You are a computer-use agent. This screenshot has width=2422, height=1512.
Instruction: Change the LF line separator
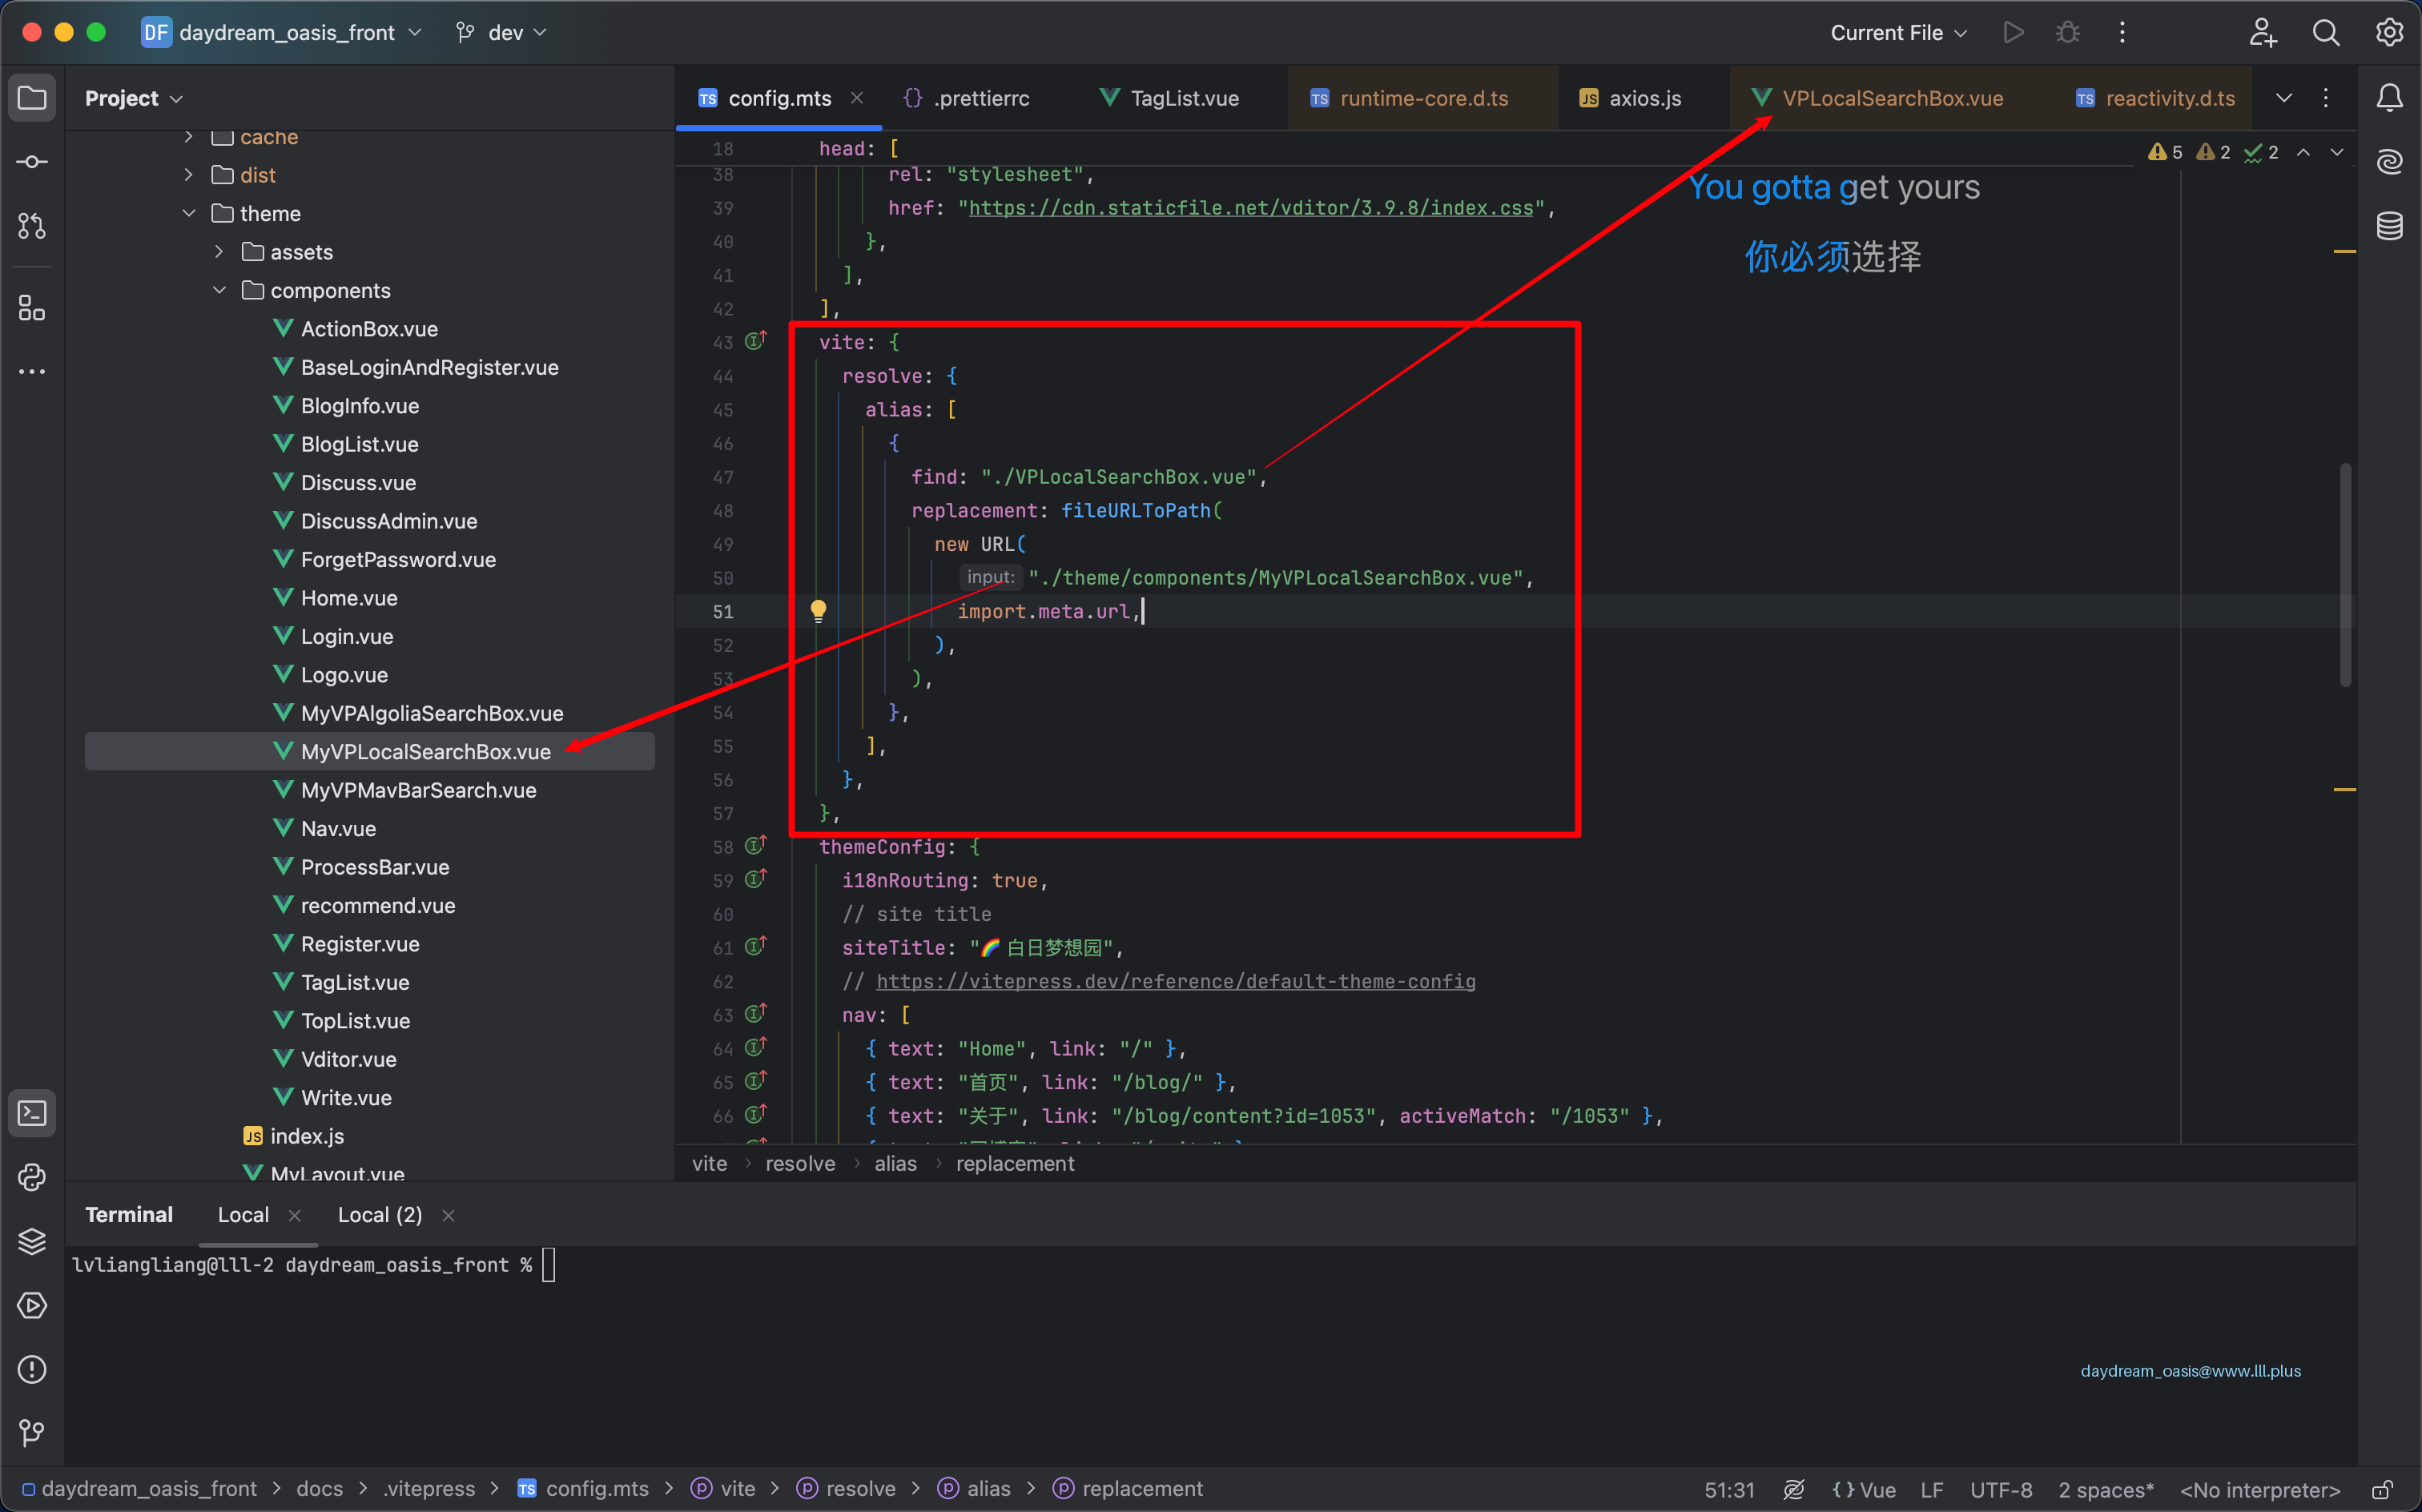tap(1932, 1489)
